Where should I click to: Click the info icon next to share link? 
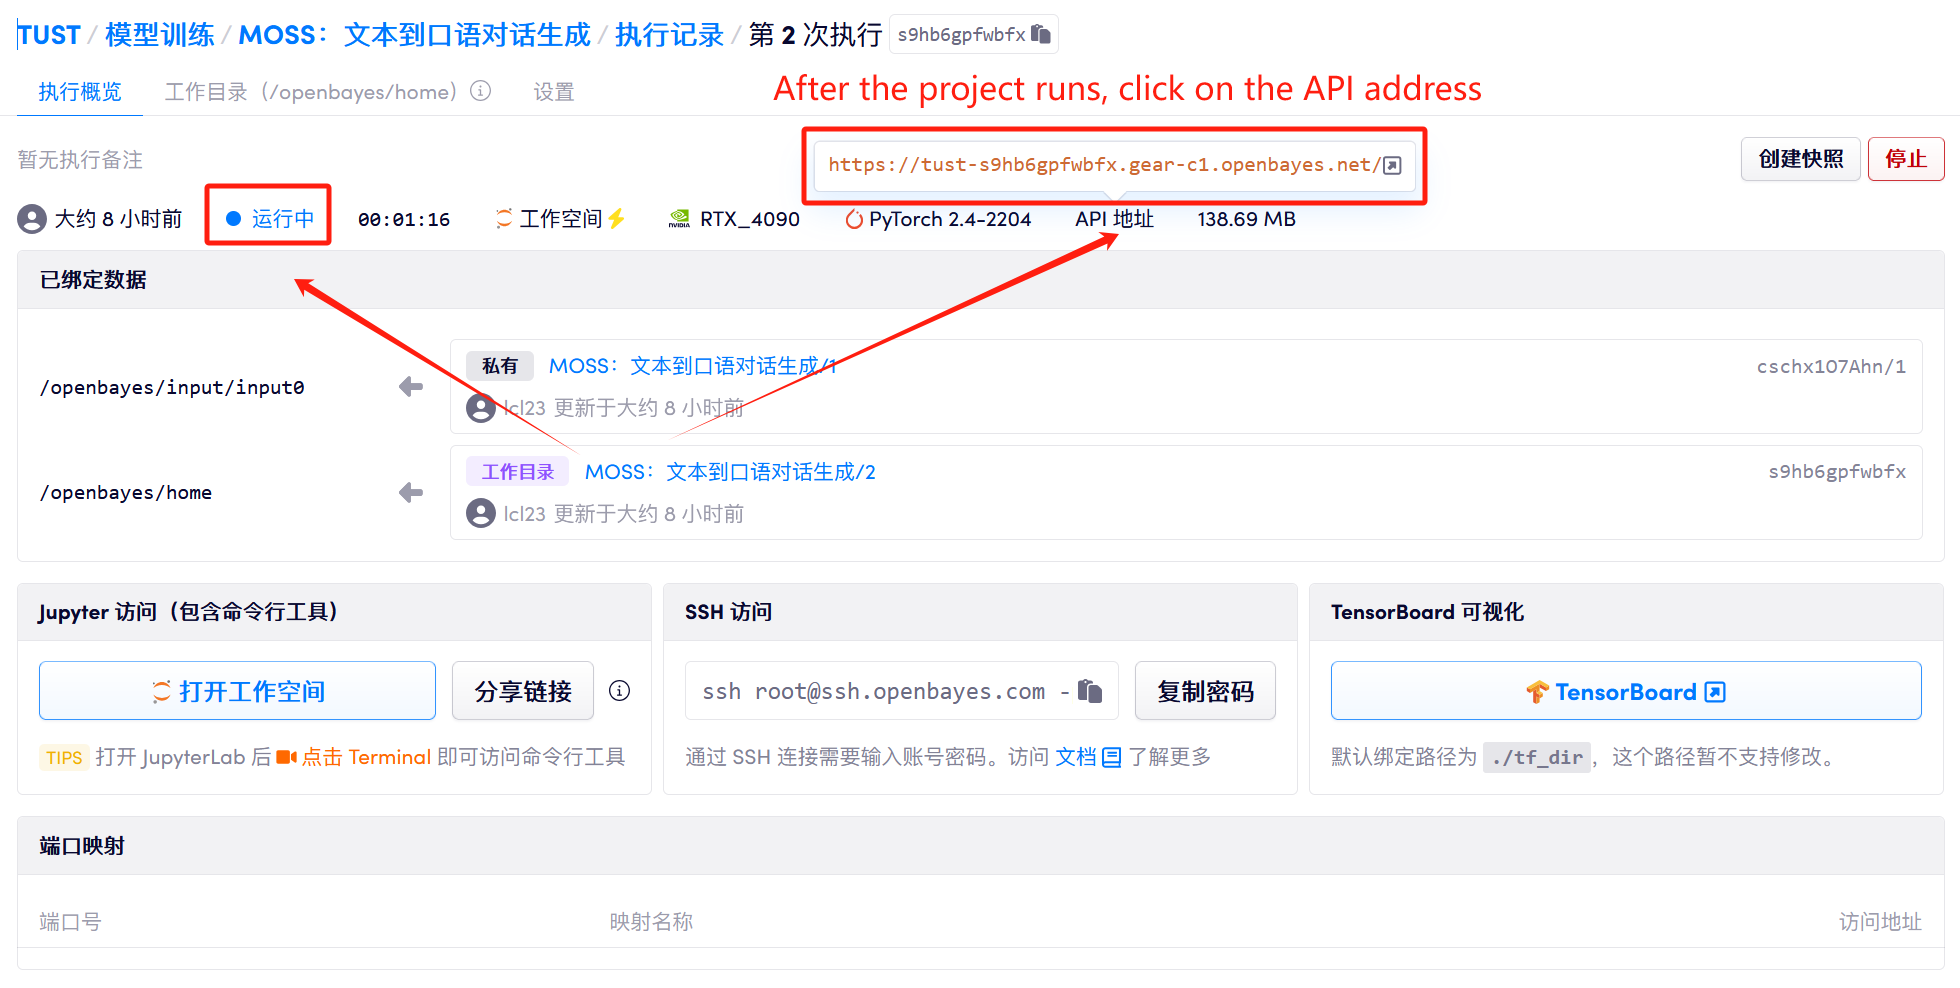coord(619,691)
